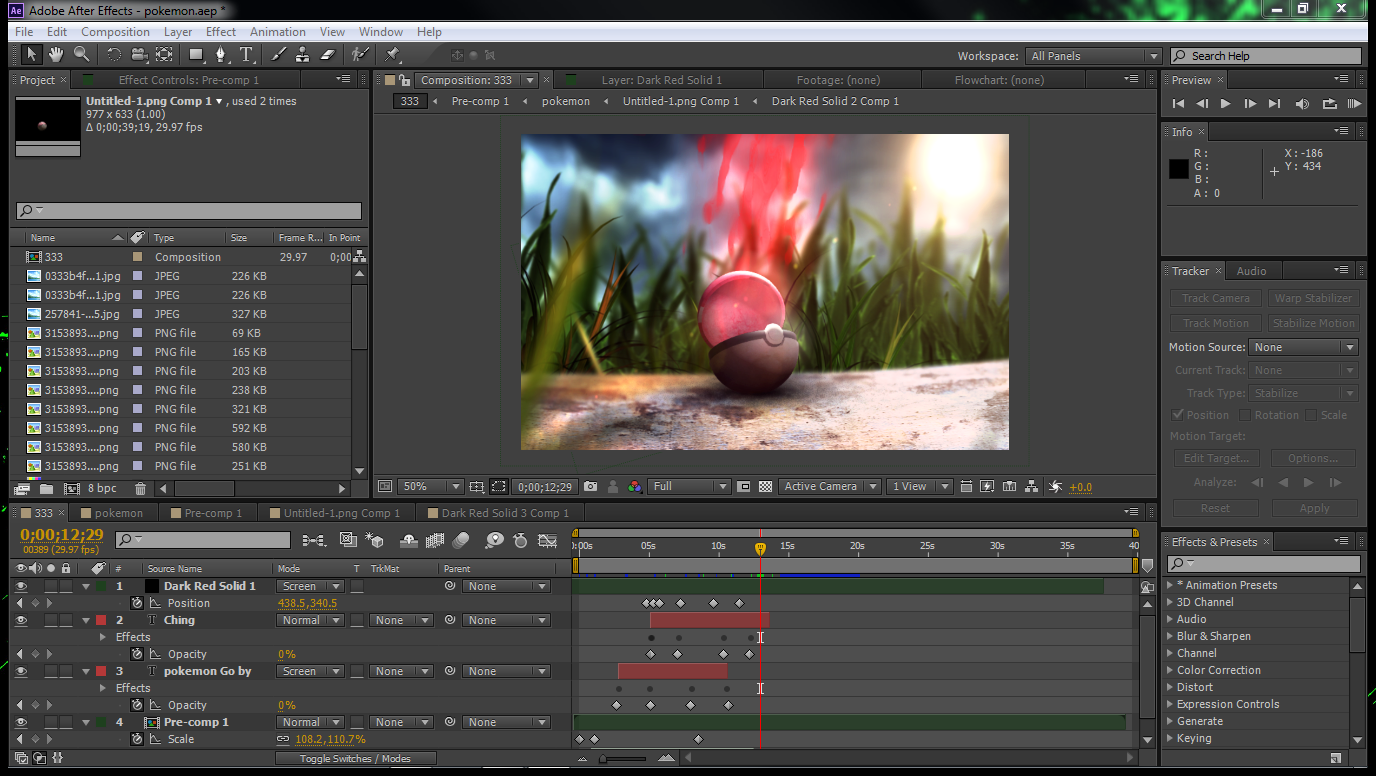Toggle the Position stopwatch on layer 1
This screenshot has height=776, width=1376.
point(137,604)
